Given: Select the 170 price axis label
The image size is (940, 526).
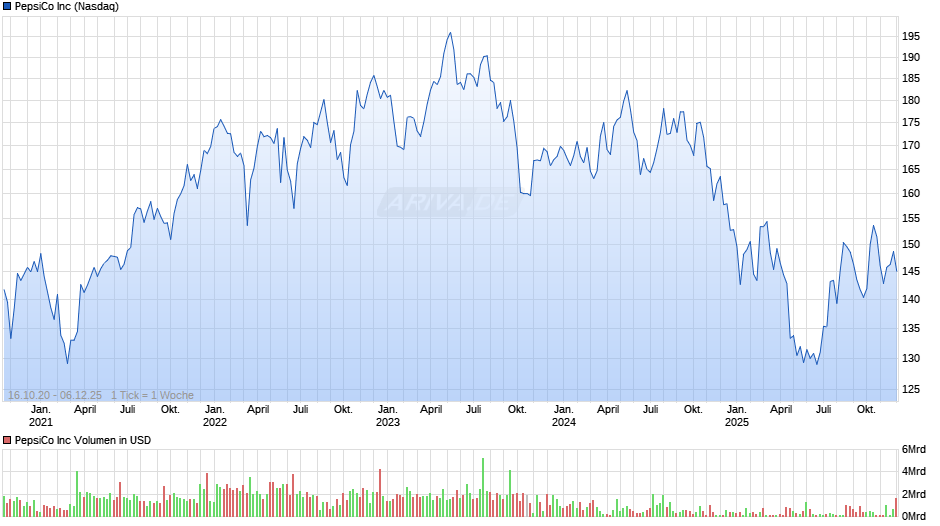Looking at the screenshot, I should (911, 145).
